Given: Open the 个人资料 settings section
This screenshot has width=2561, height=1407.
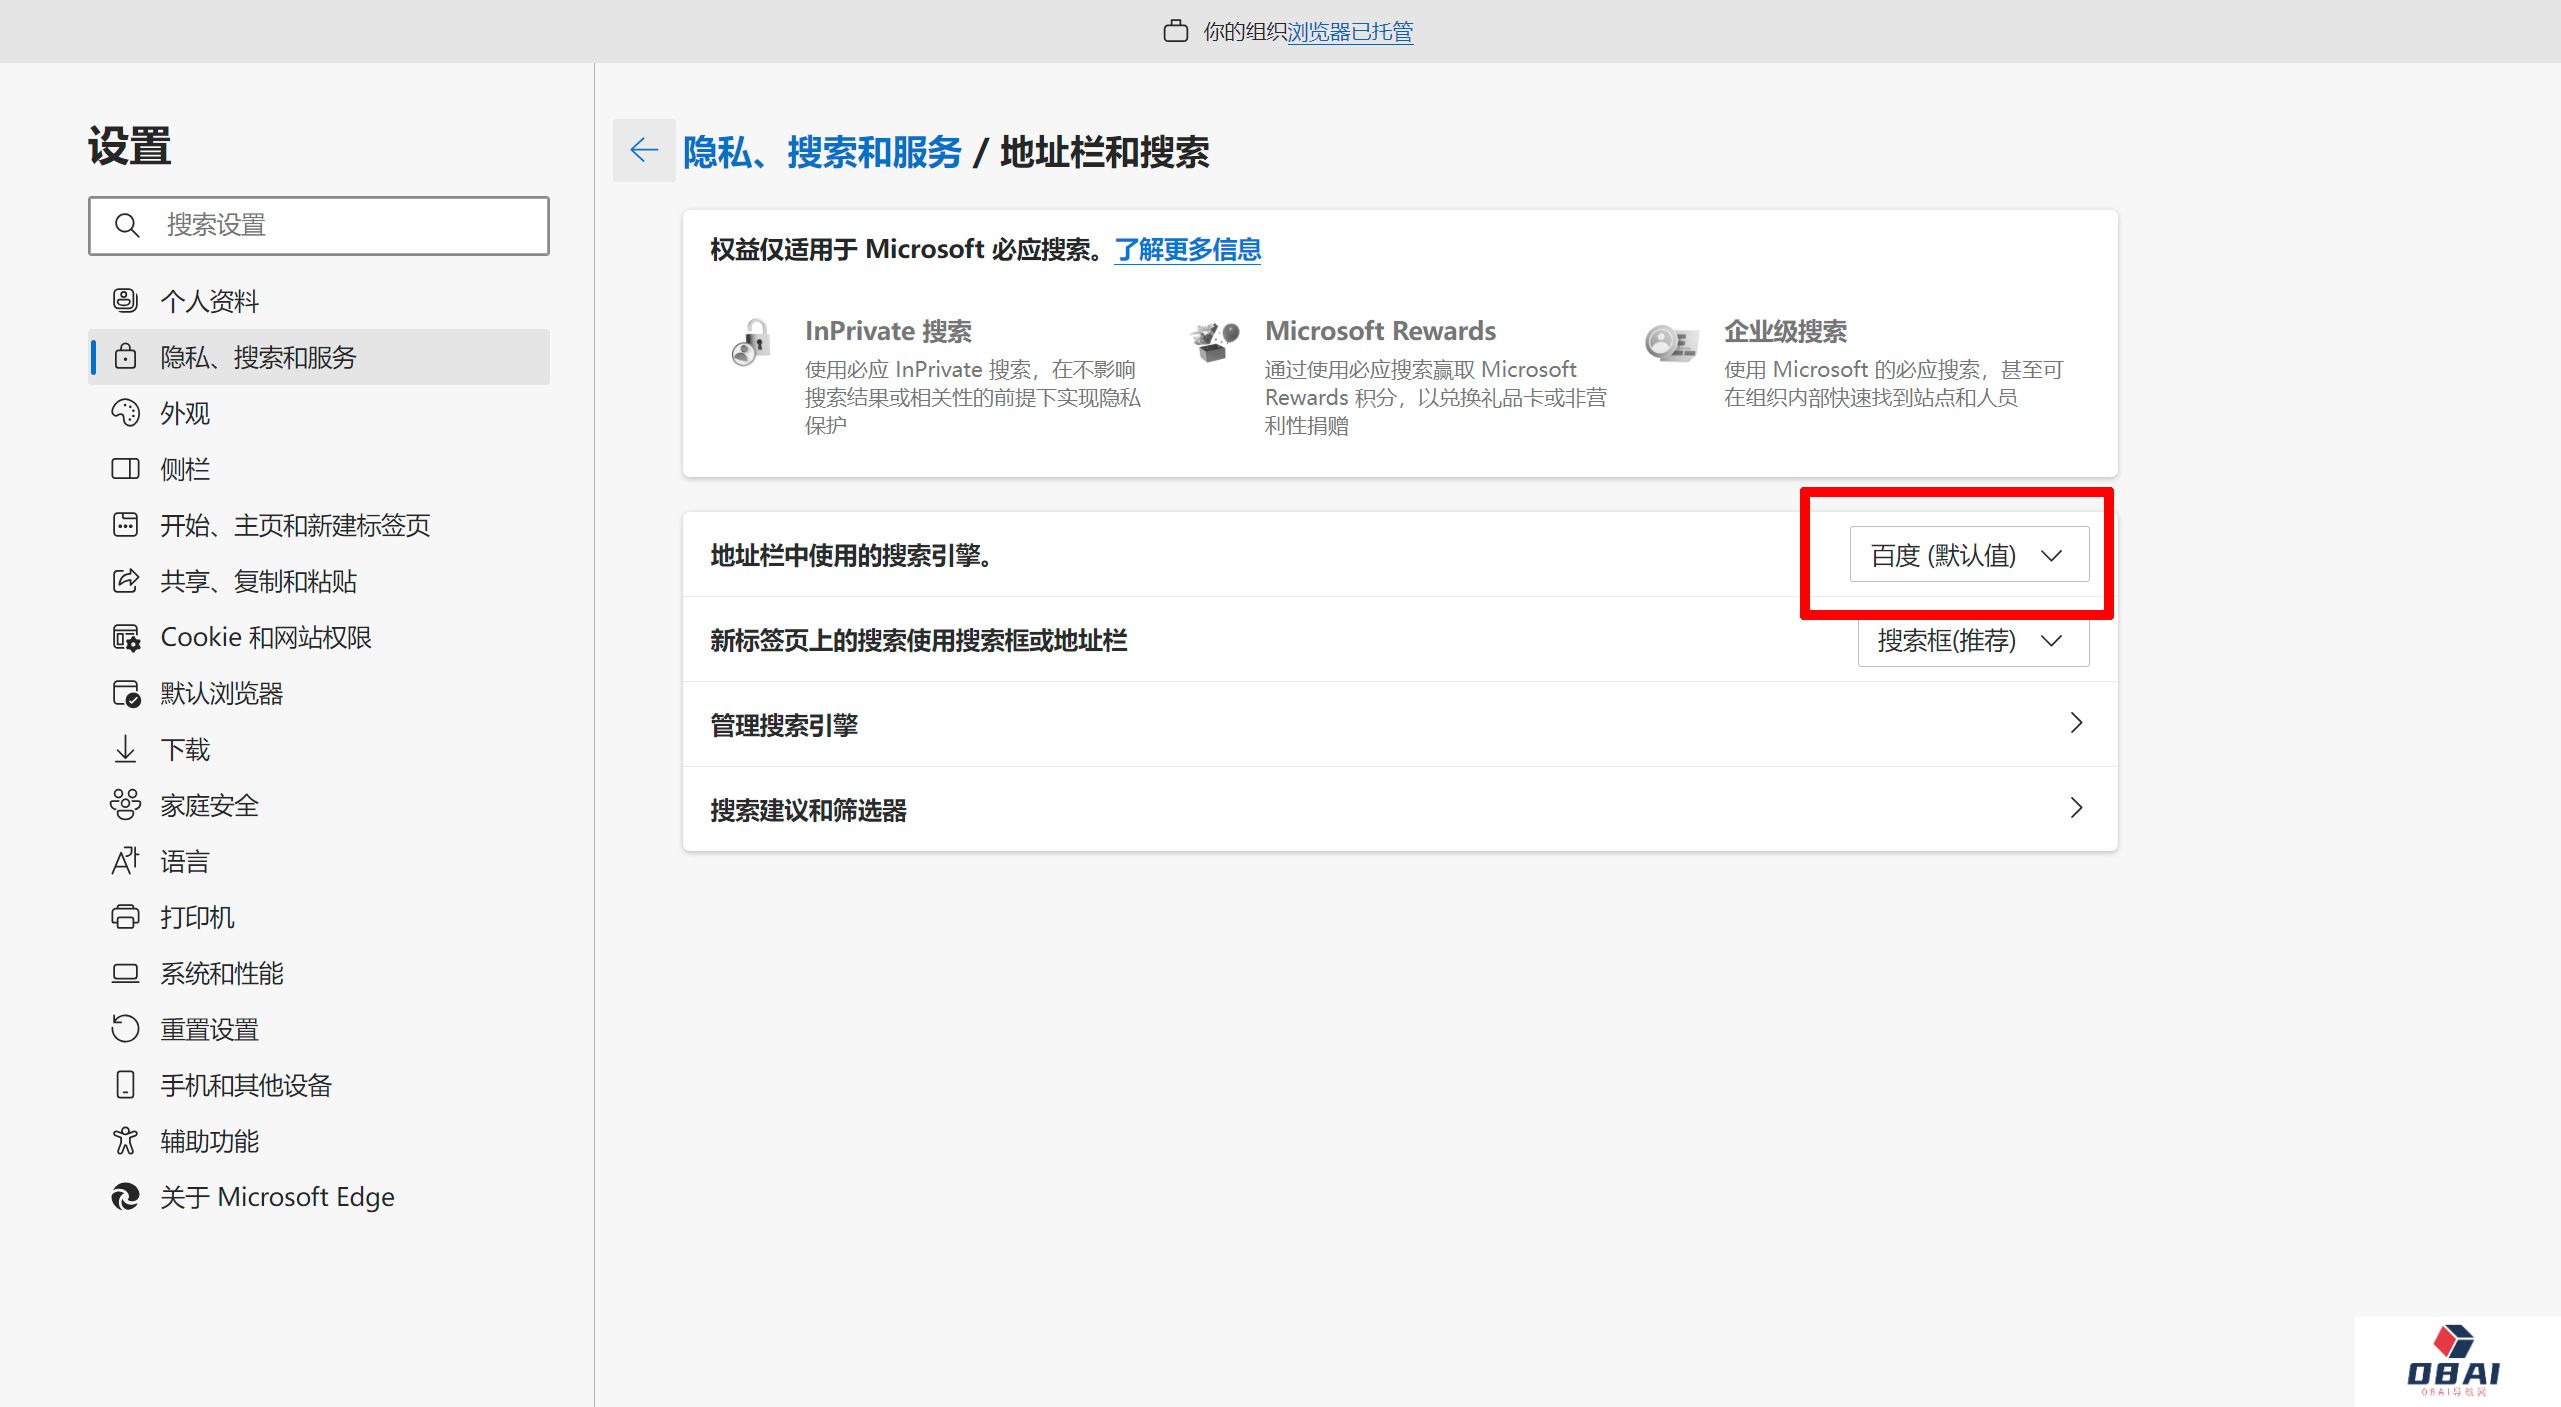Looking at the screenshot, I should (210, 301).
